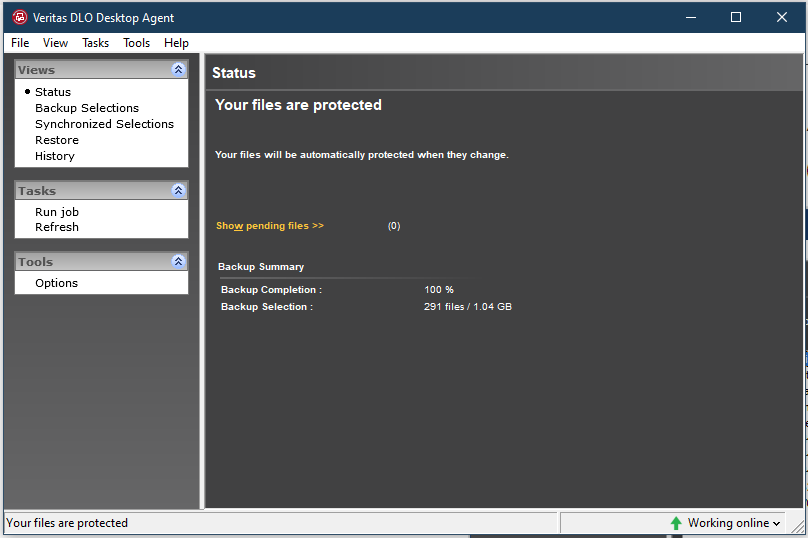Collapse the Tools panel with chevron

(x=178, y=261)
